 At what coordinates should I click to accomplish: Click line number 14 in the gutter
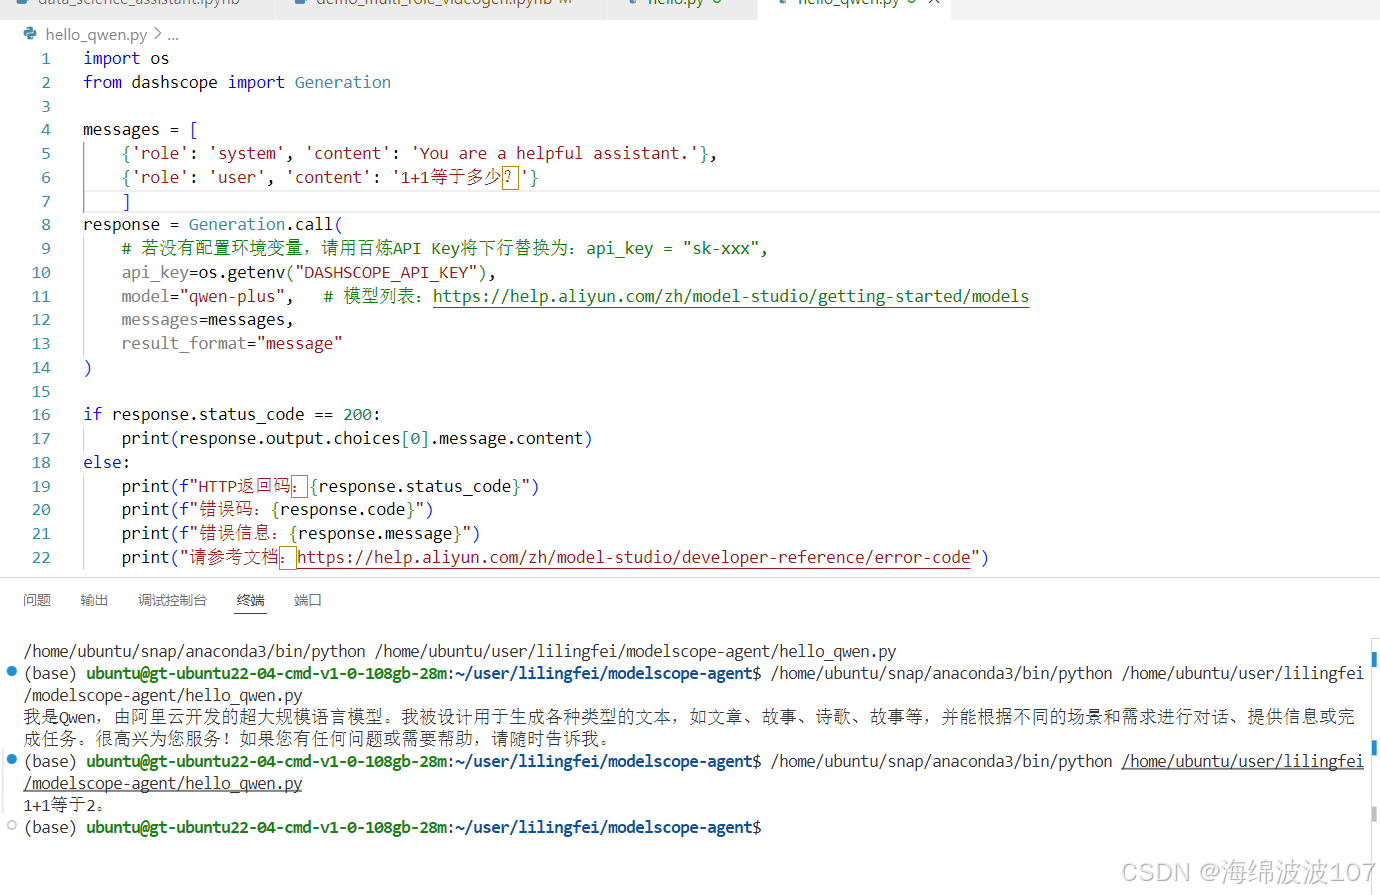(x=41, y=367)
